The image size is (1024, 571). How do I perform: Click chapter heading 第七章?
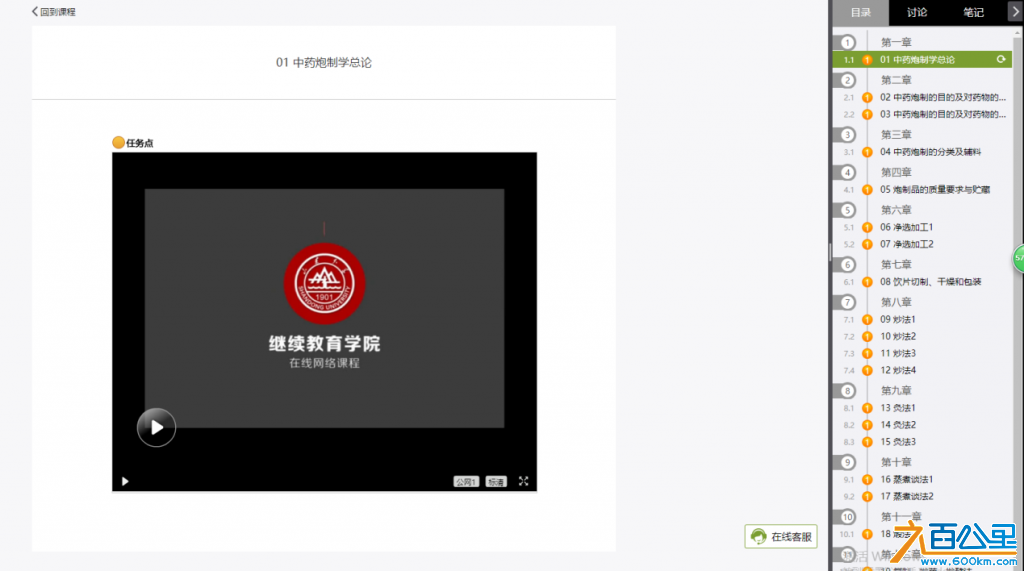896,265
